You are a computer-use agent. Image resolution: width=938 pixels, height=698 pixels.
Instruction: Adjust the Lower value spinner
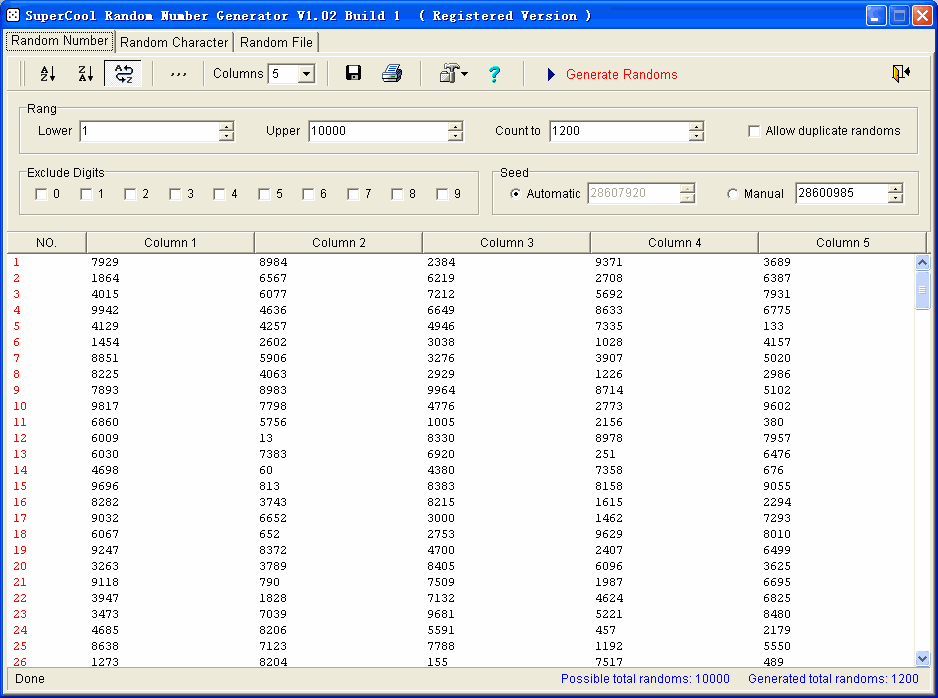(226, 131)
